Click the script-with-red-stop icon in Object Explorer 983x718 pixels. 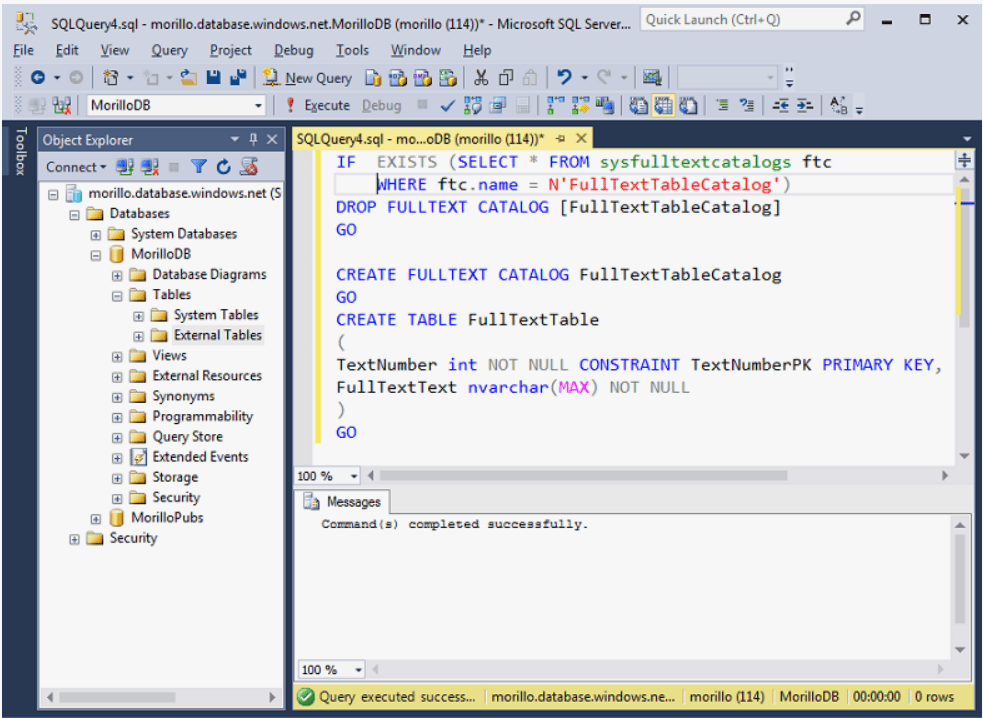click(249, 167)
